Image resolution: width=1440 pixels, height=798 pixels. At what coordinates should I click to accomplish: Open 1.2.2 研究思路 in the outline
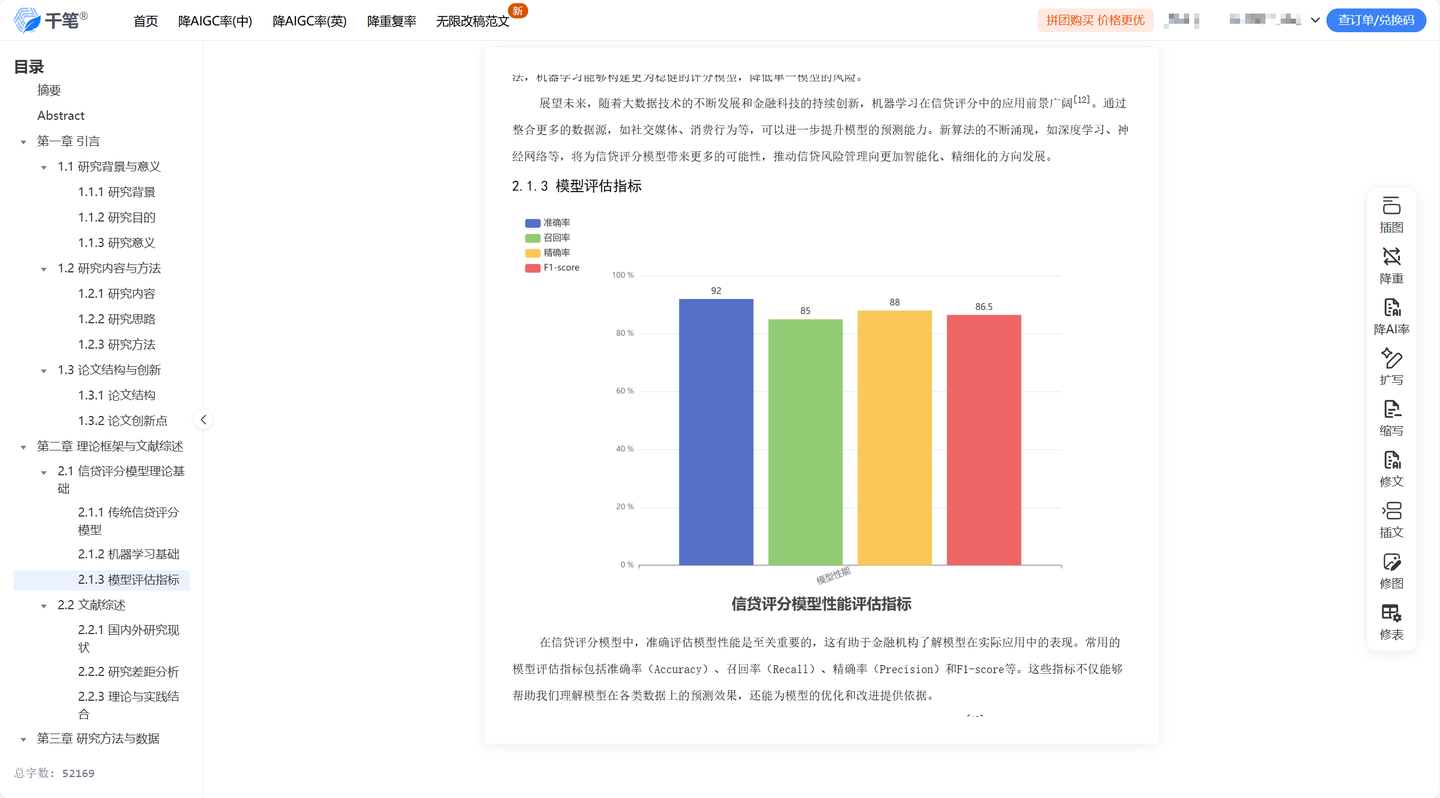coord(117,319)
